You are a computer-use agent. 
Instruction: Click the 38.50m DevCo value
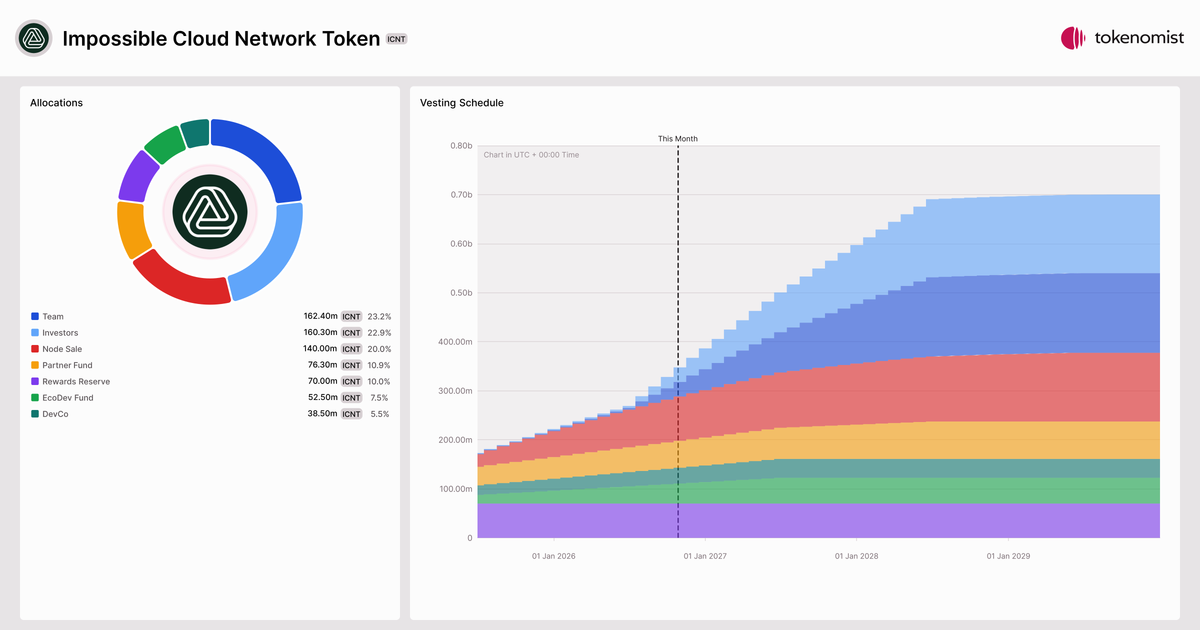pos(322,414)
